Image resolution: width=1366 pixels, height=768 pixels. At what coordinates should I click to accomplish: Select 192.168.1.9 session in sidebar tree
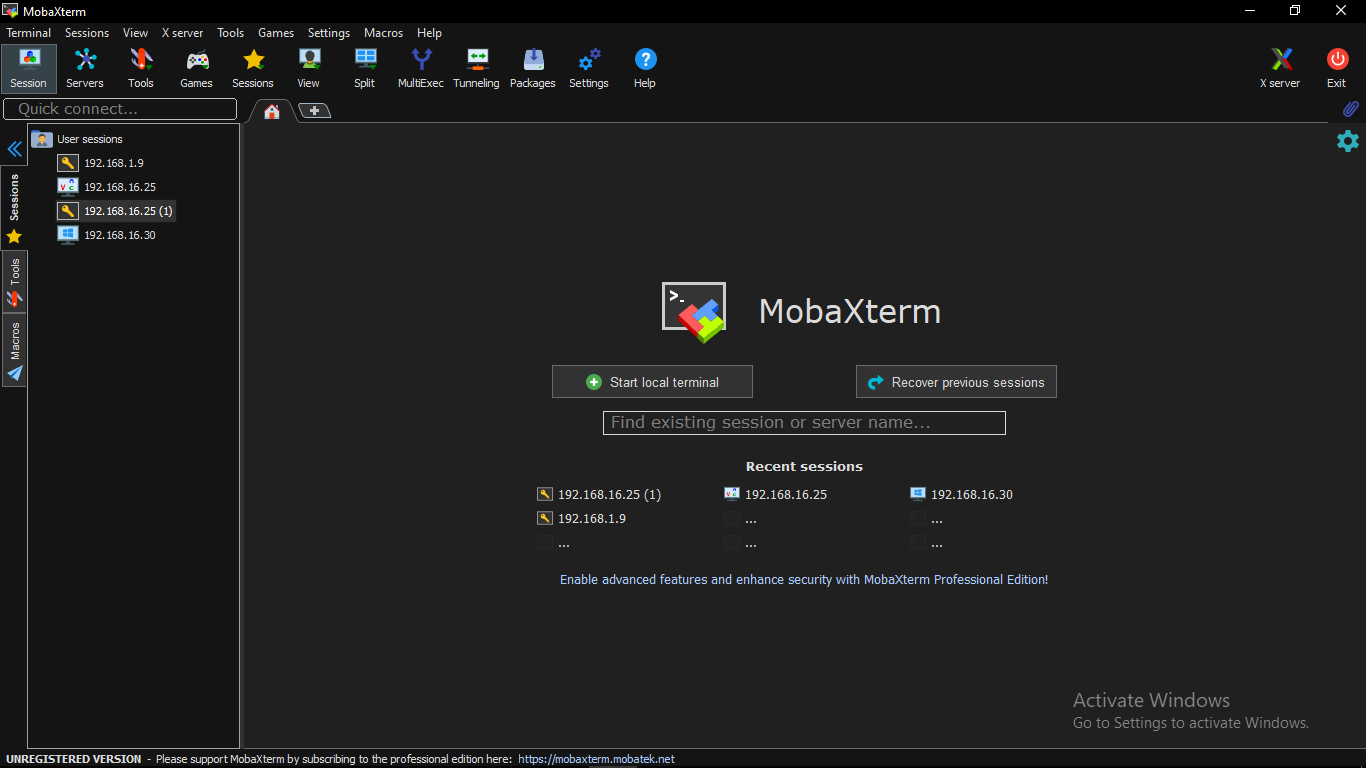[x=102, y=163]
